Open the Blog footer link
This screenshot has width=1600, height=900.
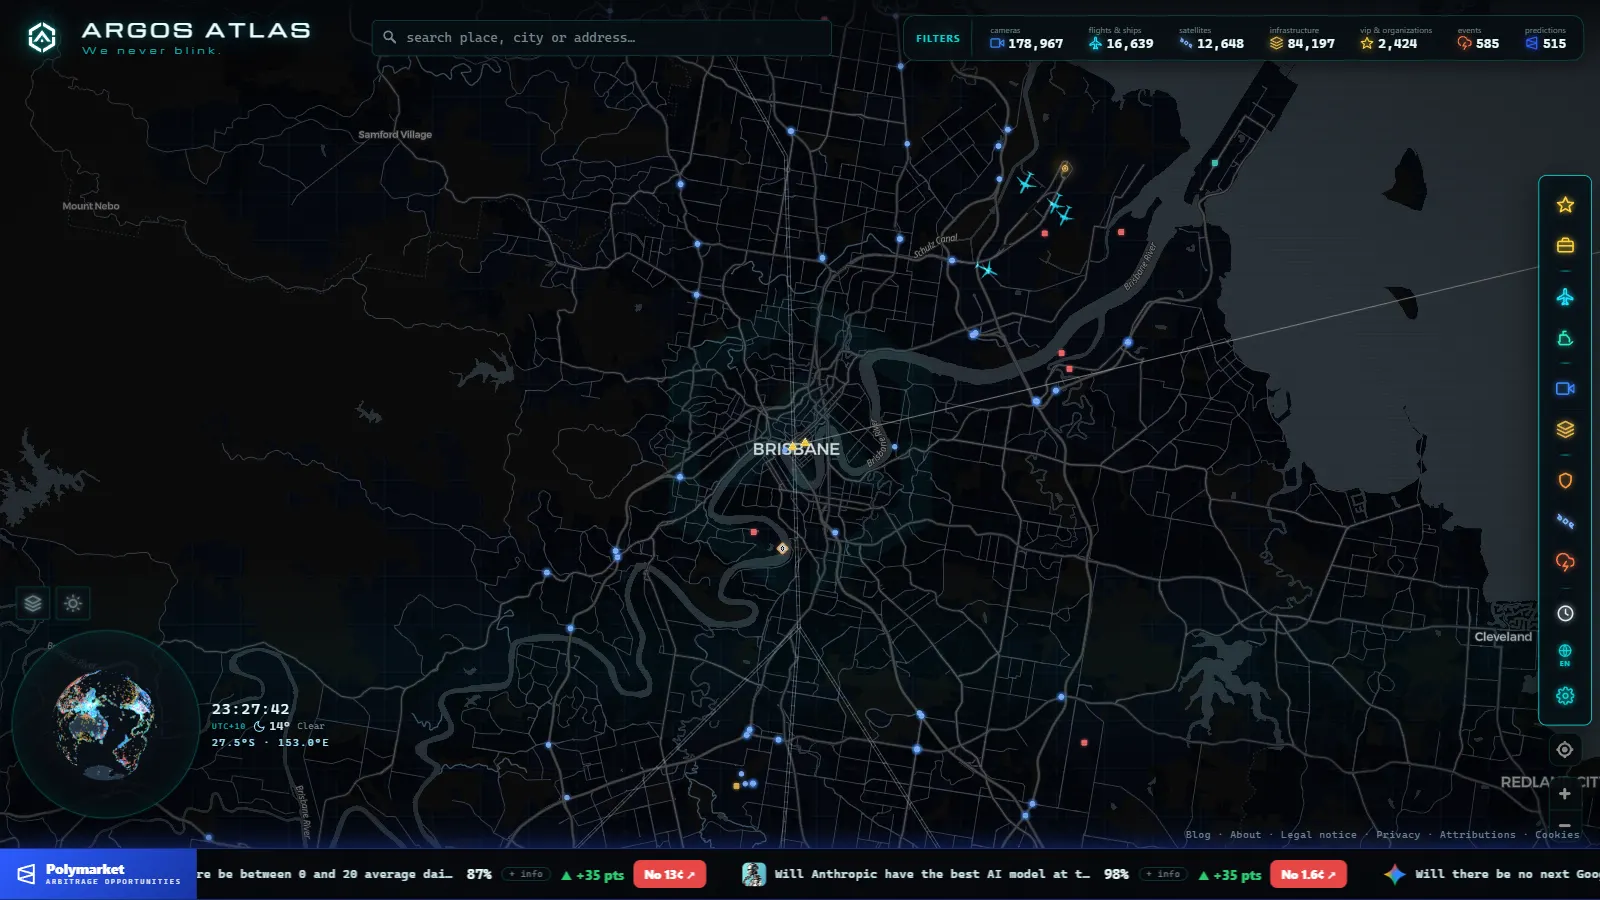[x=1198, y=835]
